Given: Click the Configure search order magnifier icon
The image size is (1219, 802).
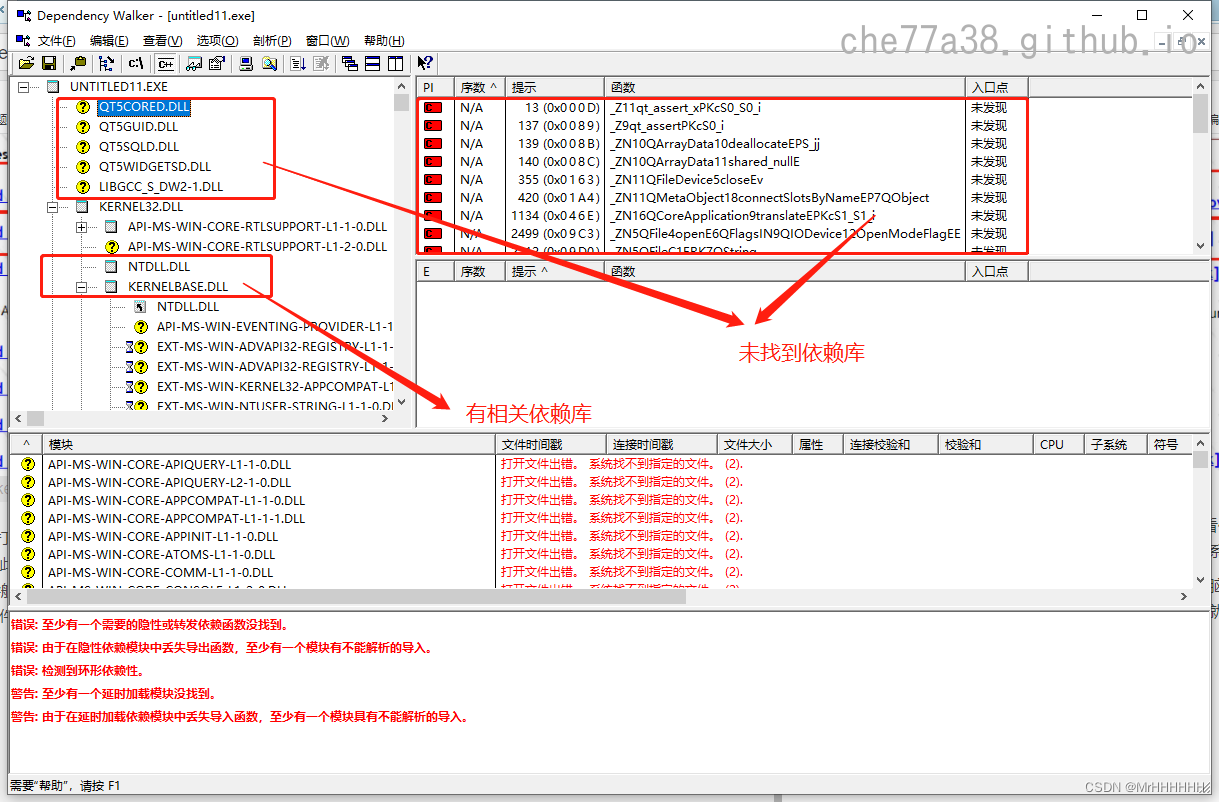Looking at the screenshot, I should (x=268, y=63).
